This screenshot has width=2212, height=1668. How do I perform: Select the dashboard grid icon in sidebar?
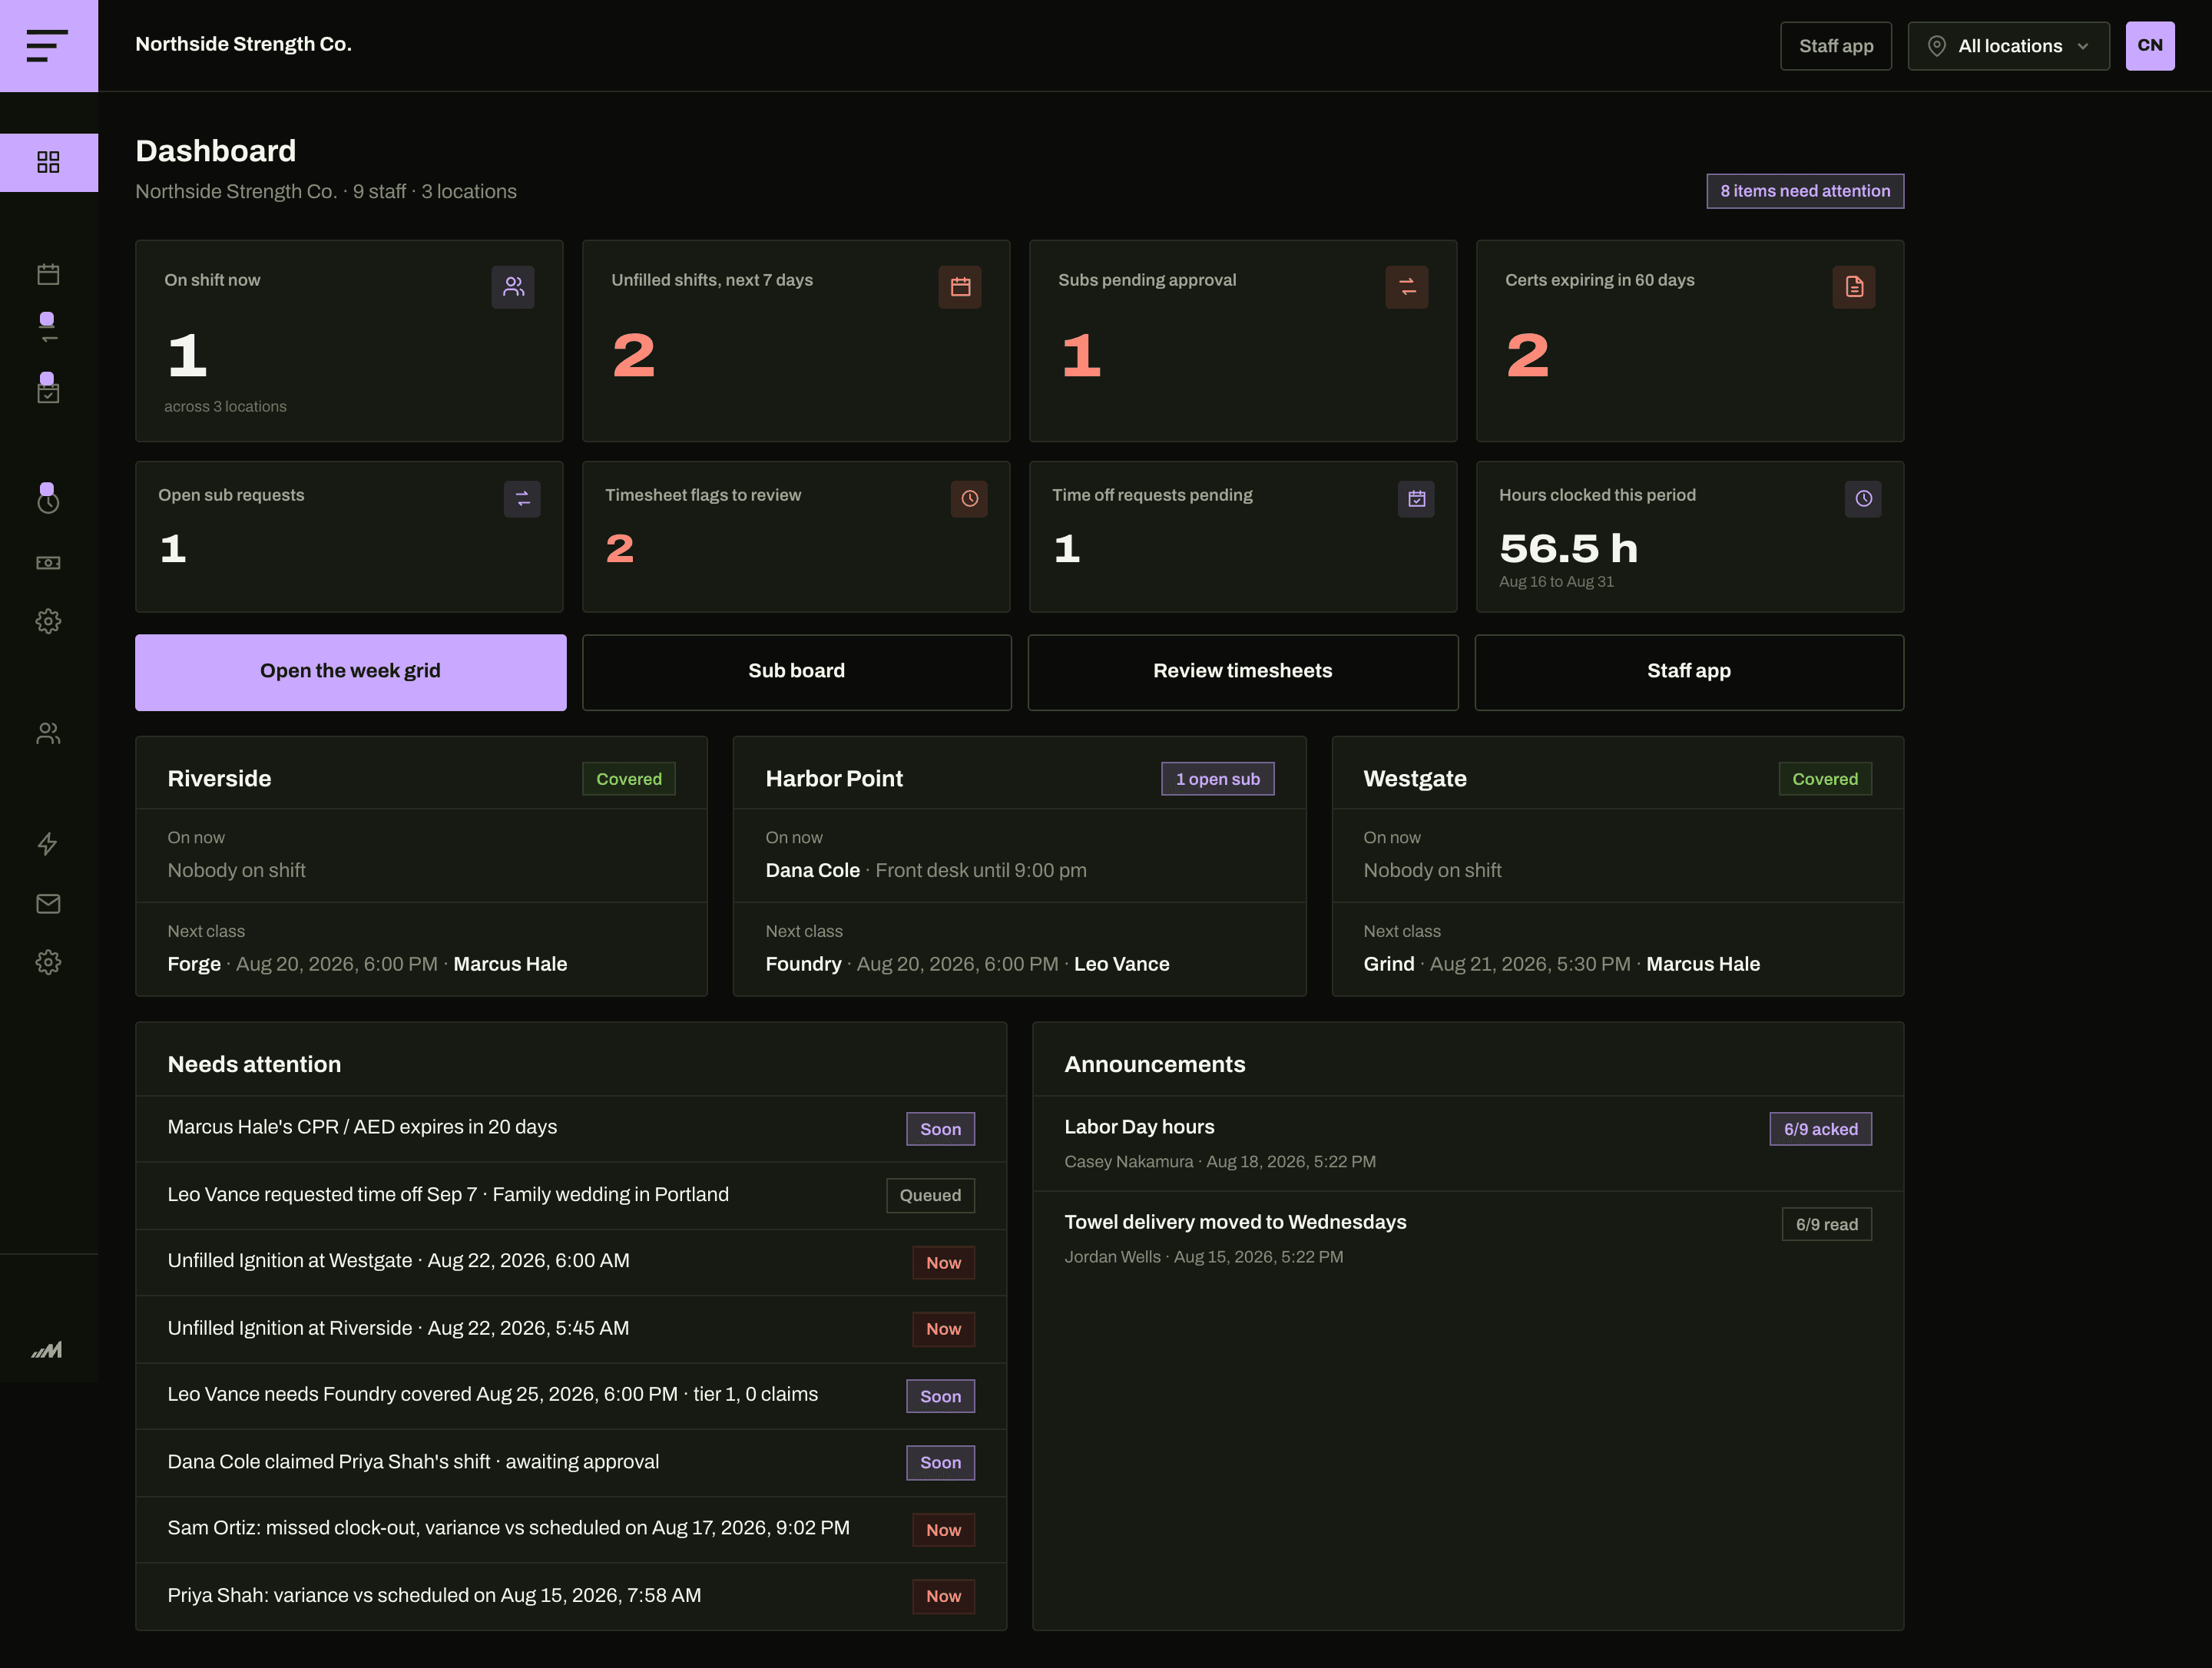tap(48, 162)
